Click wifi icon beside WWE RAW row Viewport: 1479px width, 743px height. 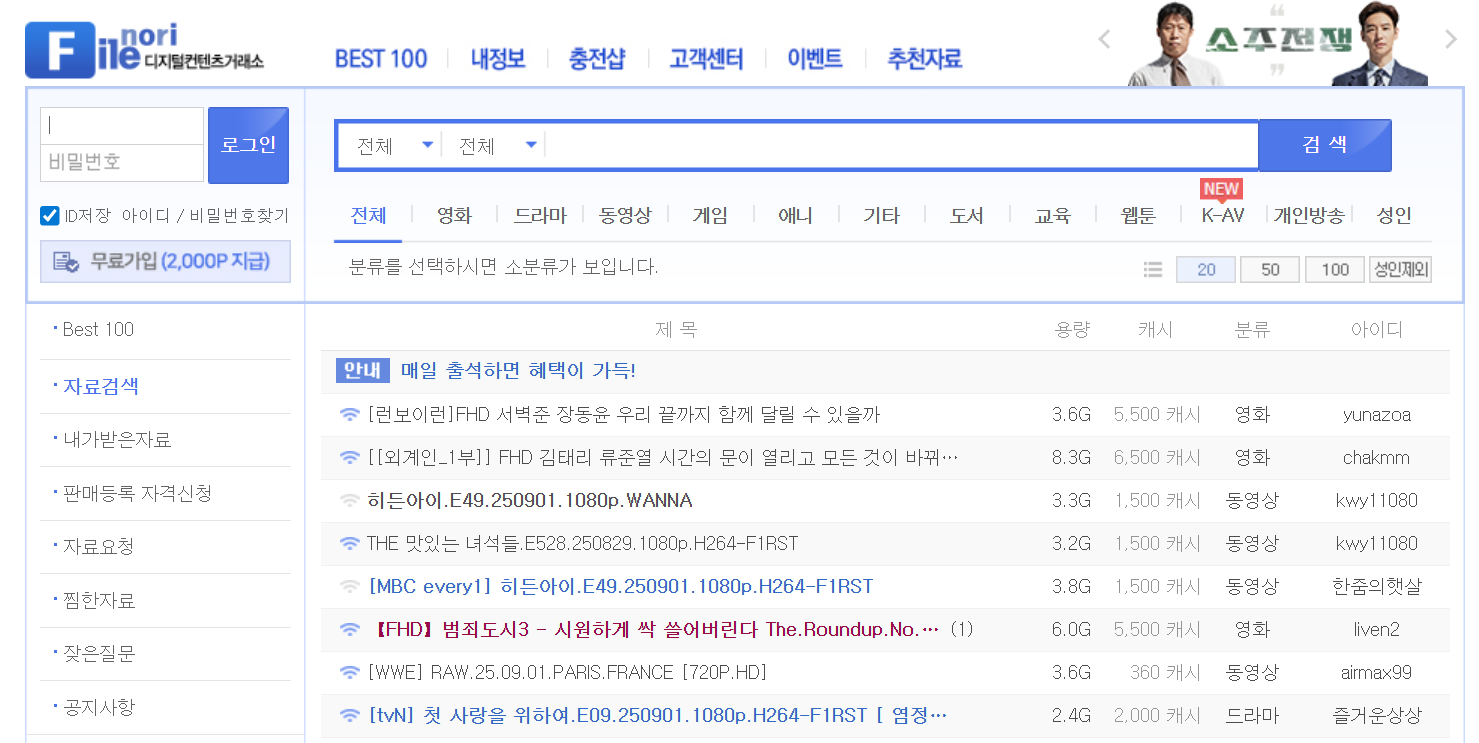(349, 672)
